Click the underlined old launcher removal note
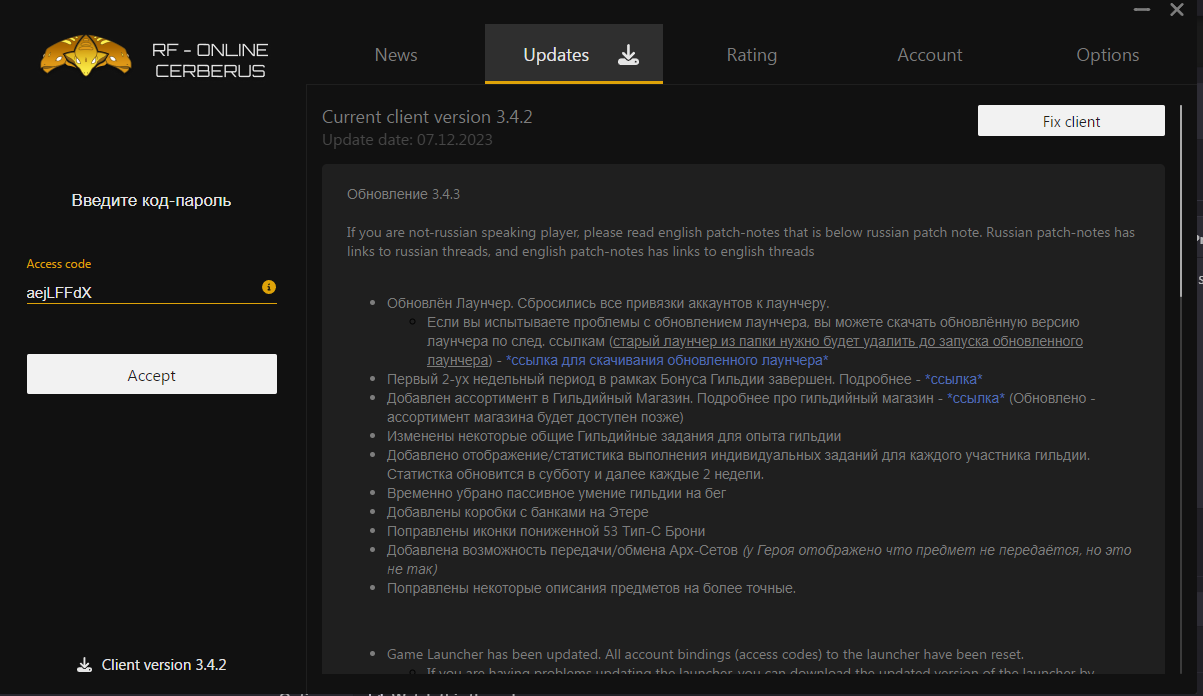The image size is (1203, 696). pyautogui.click(x=846, y=341)
